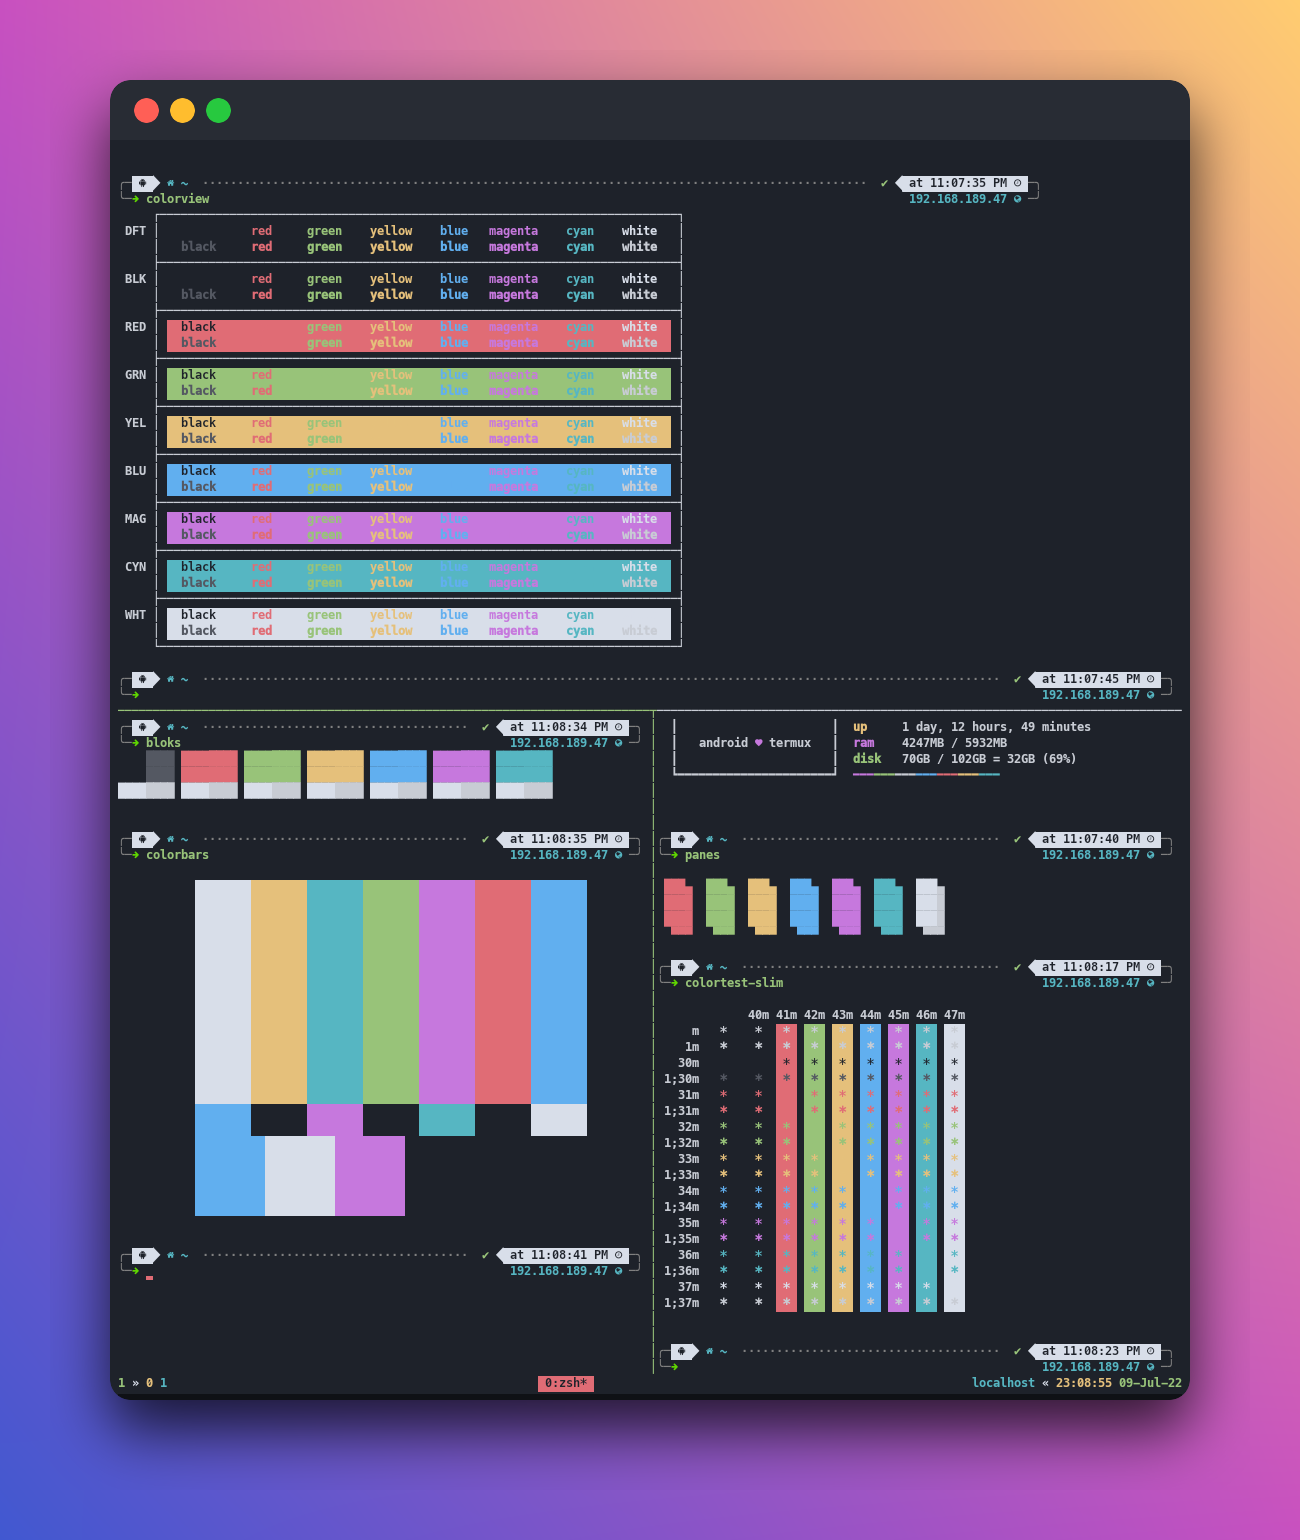Image resolution: width=1300 pixels, height=1540 pixels.
Task: Click the 1;30m row label in colortest
Action: [682, 1079]
